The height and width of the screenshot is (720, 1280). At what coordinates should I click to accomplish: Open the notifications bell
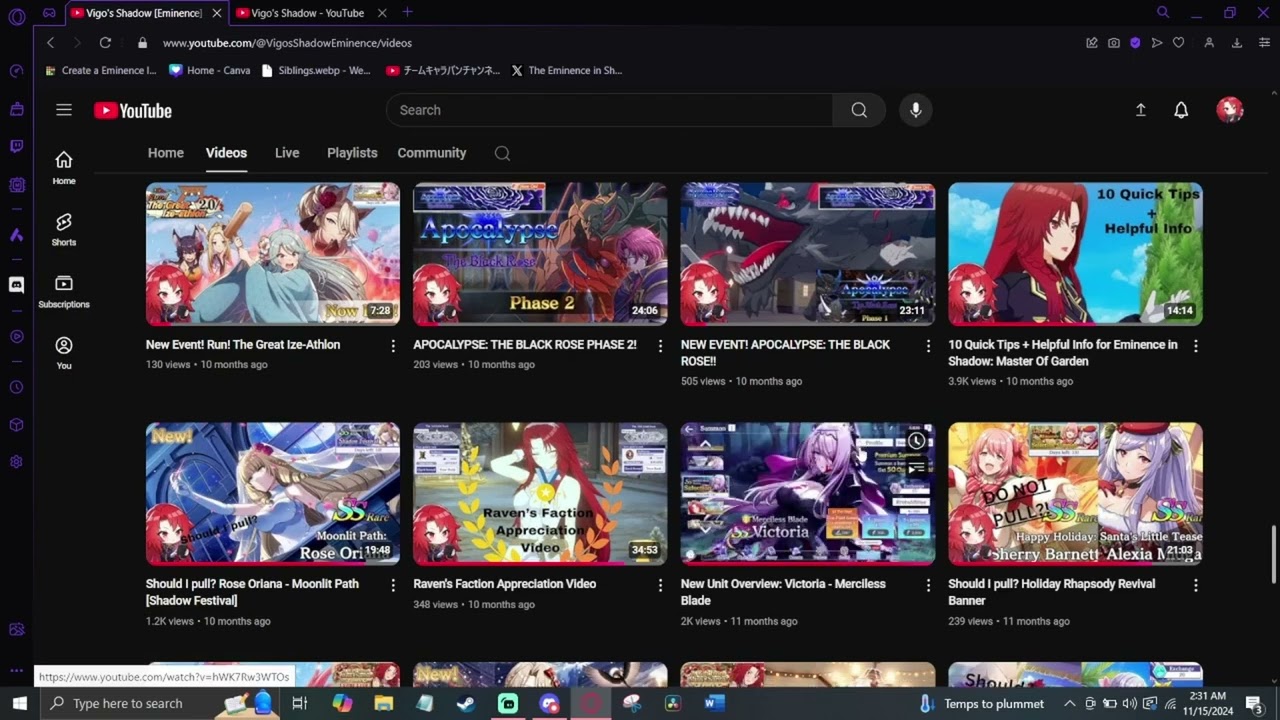[1181, 110]
